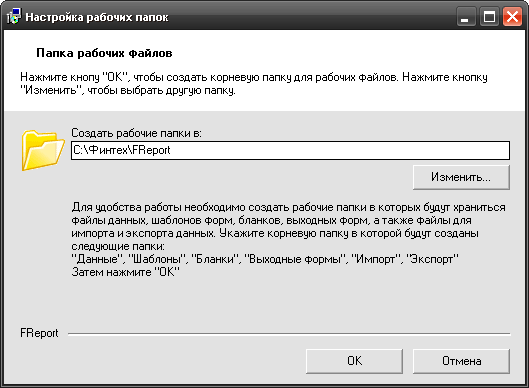The image size is (529, 388).
Task: Cancel setup with the Отмена button
Action: pyautogui.click(x=461, y=361)
